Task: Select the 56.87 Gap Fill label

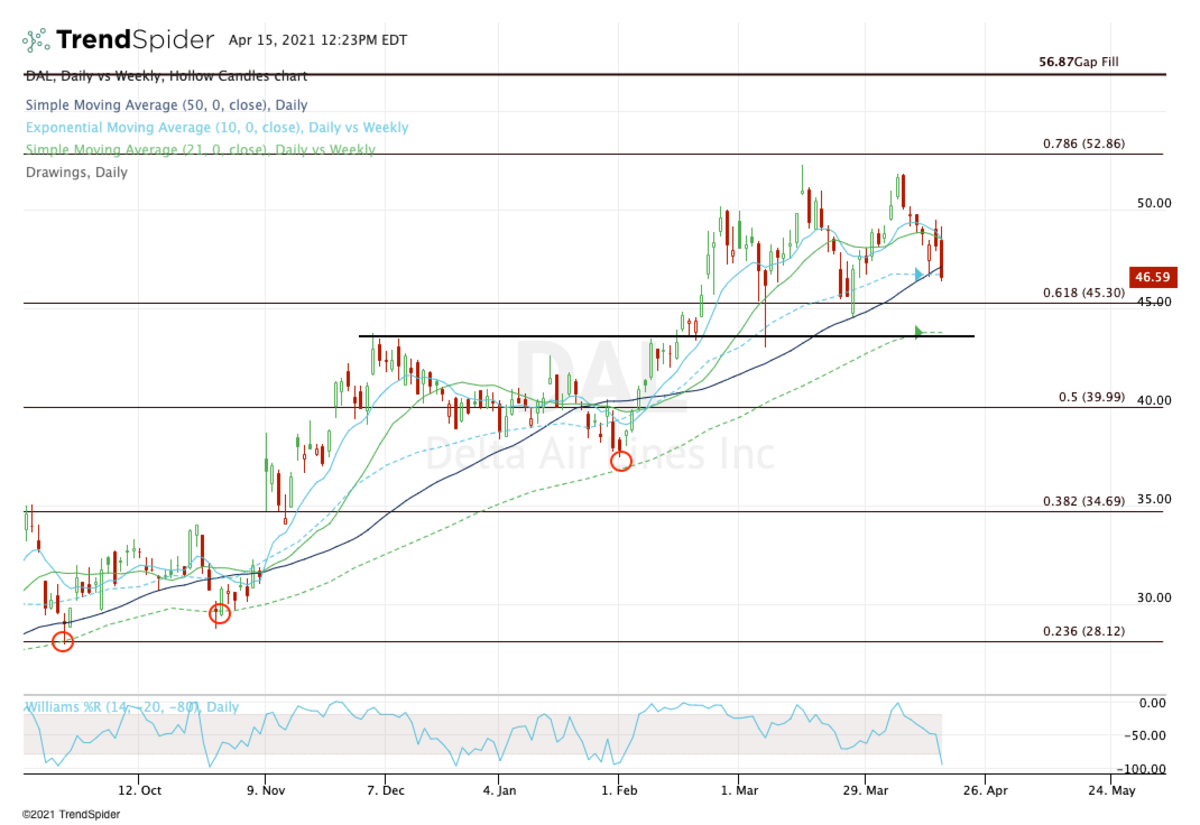Action: 1077,62
